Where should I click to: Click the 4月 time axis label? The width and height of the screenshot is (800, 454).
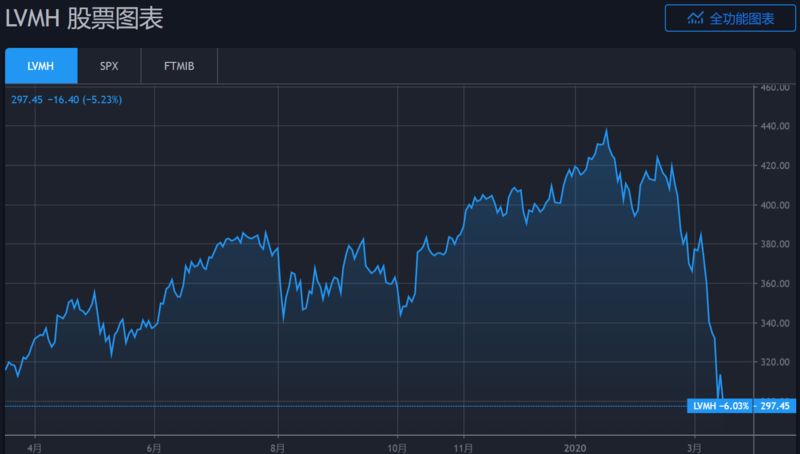pyautogui.click(x=35, y=448)
